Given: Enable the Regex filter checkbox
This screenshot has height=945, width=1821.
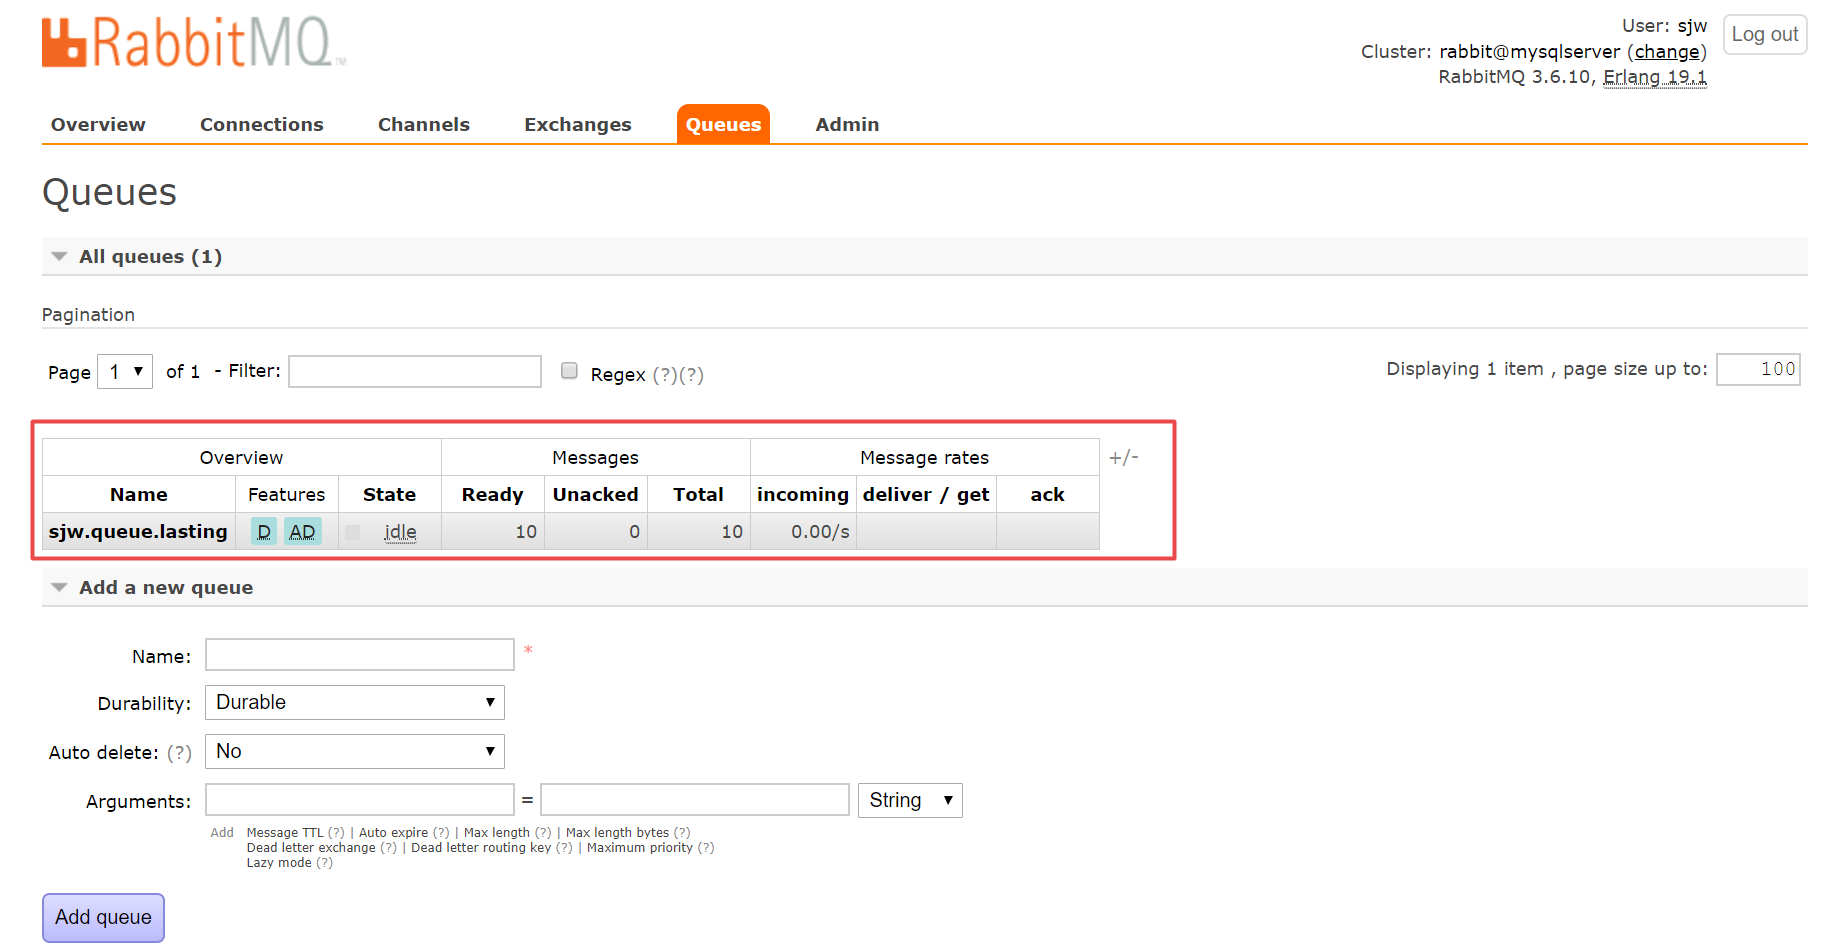Looking at the screenshot, I should point(569,371).
